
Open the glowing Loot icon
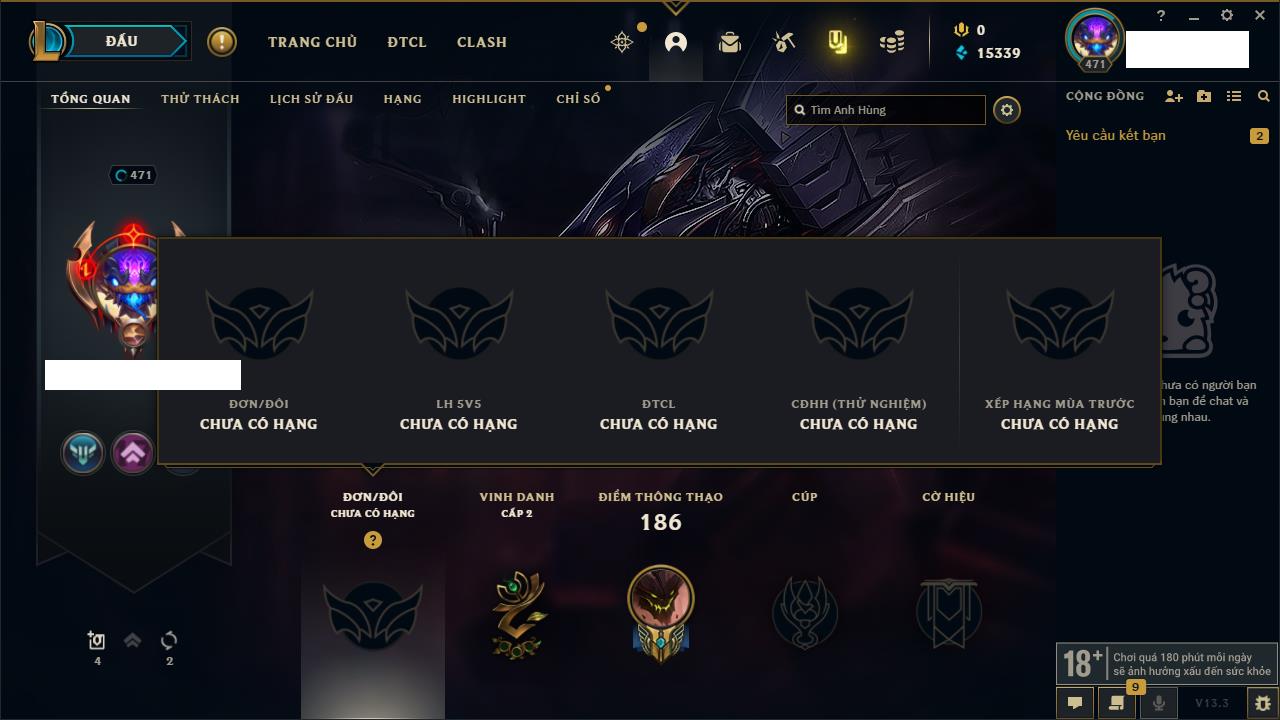click(838, 42)
